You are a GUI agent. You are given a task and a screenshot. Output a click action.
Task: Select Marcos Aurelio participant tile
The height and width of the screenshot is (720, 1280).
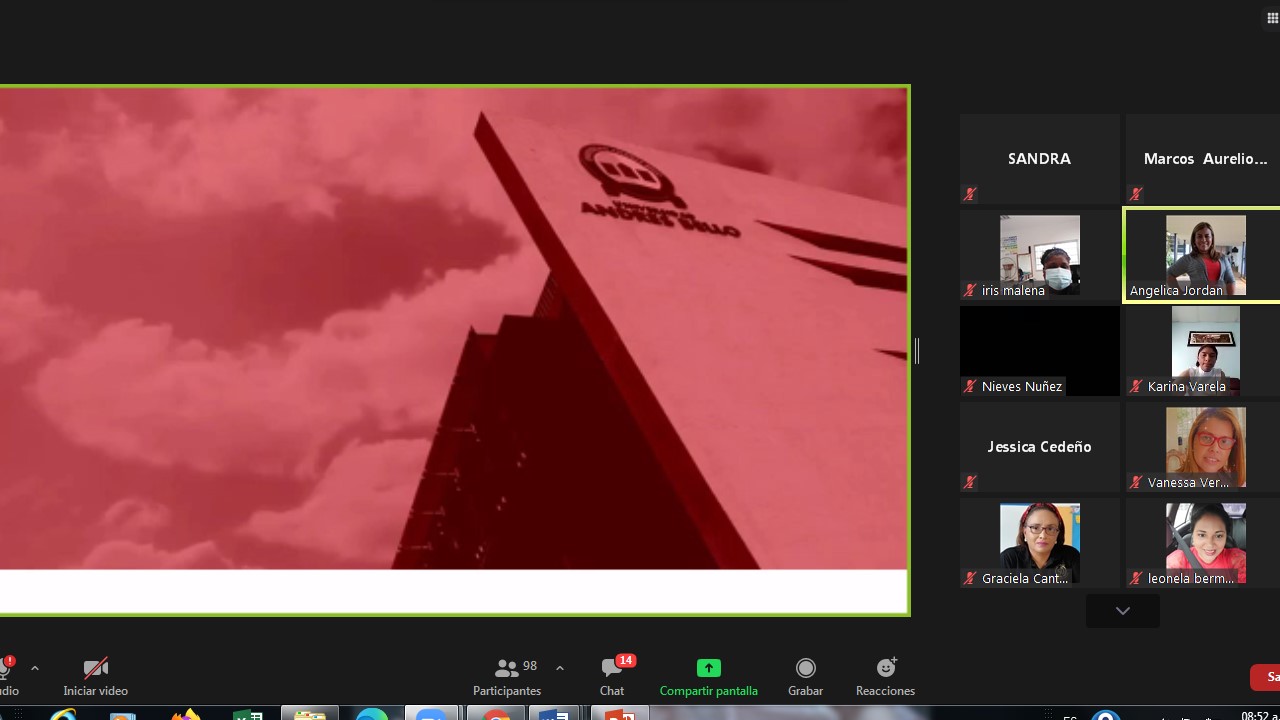click(x=1203, y=159)
